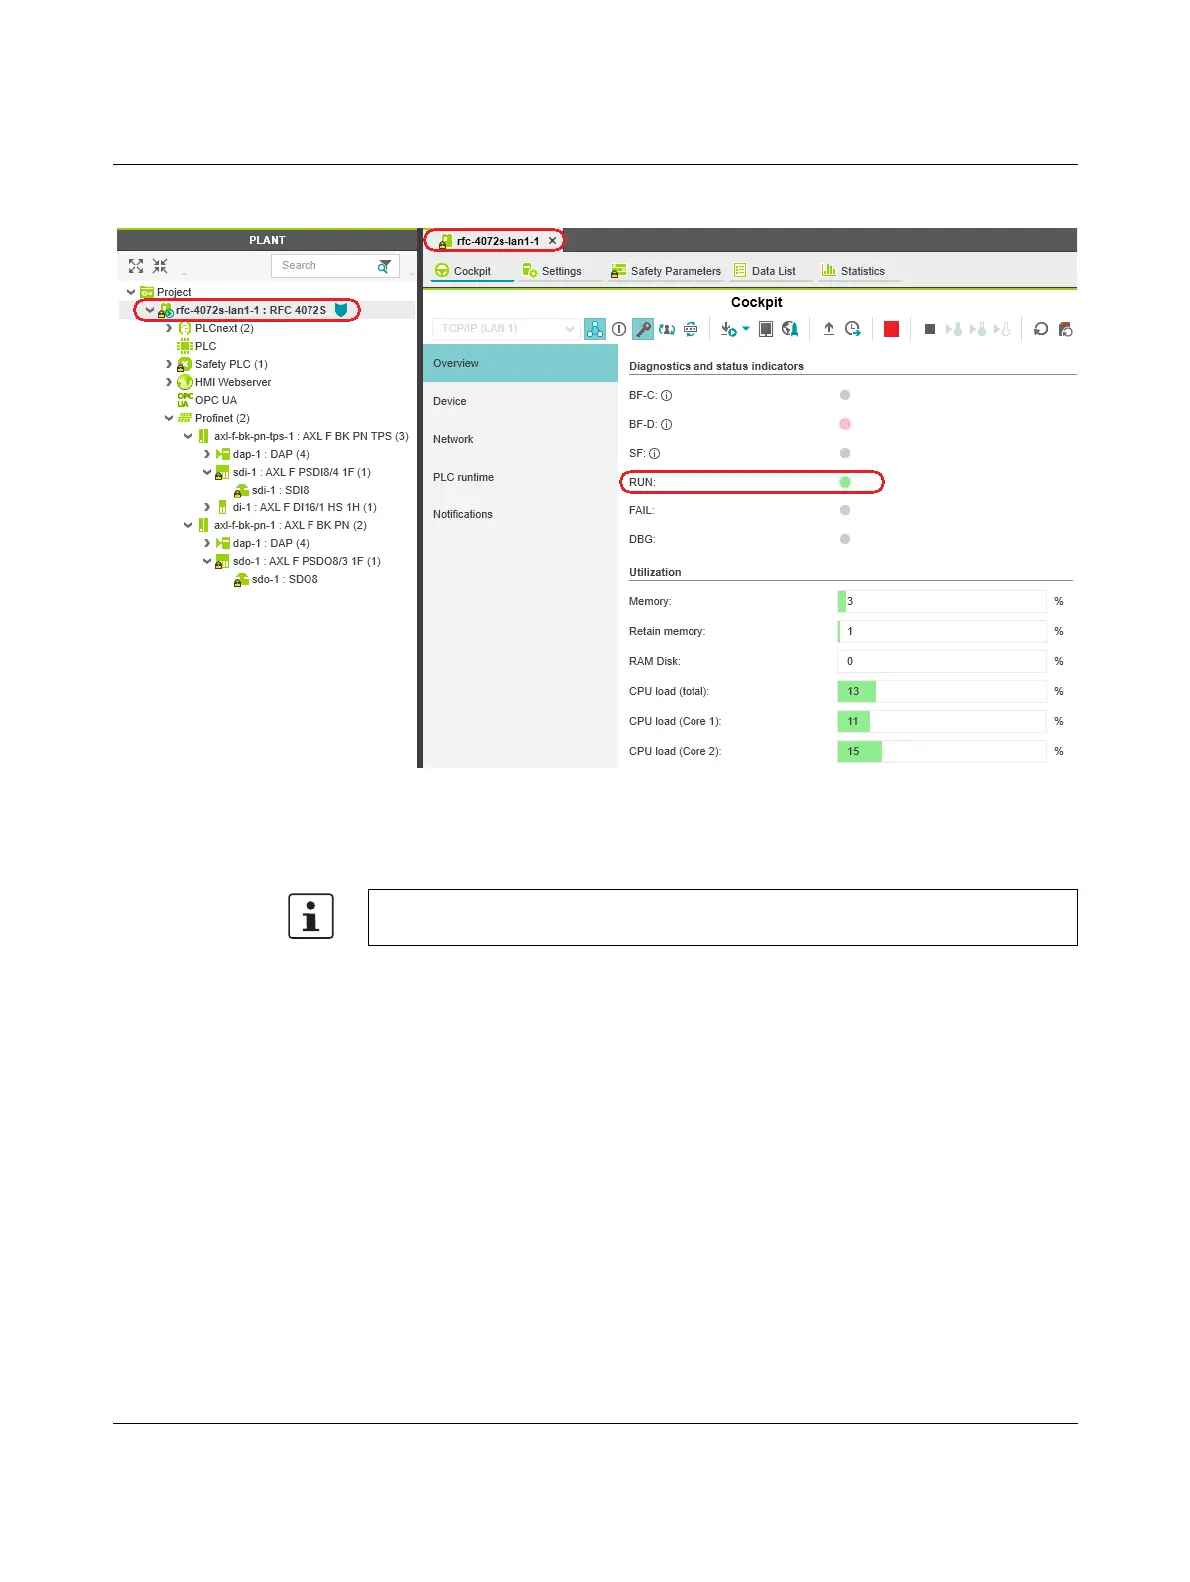Close the rfc-4072s-lan1-1 editor tab

[552, 241]
